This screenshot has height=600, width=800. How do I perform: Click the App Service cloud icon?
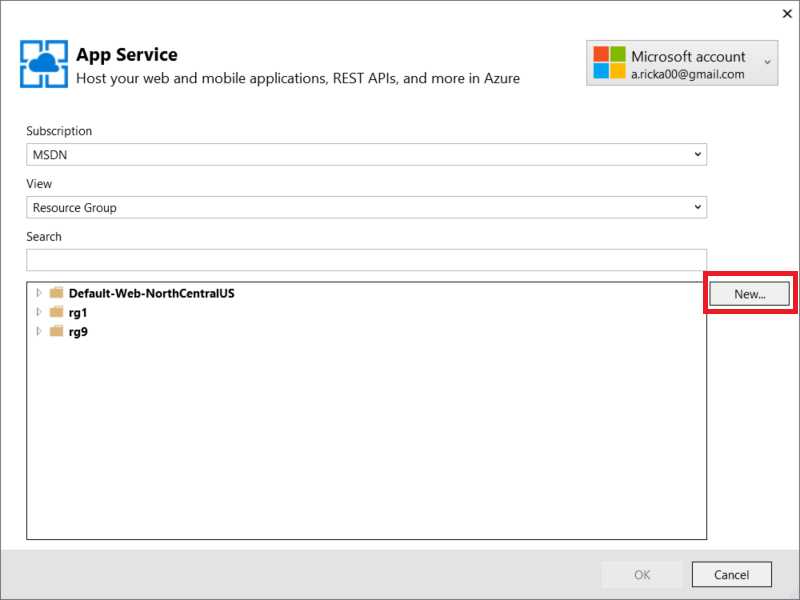pos(44,64)
